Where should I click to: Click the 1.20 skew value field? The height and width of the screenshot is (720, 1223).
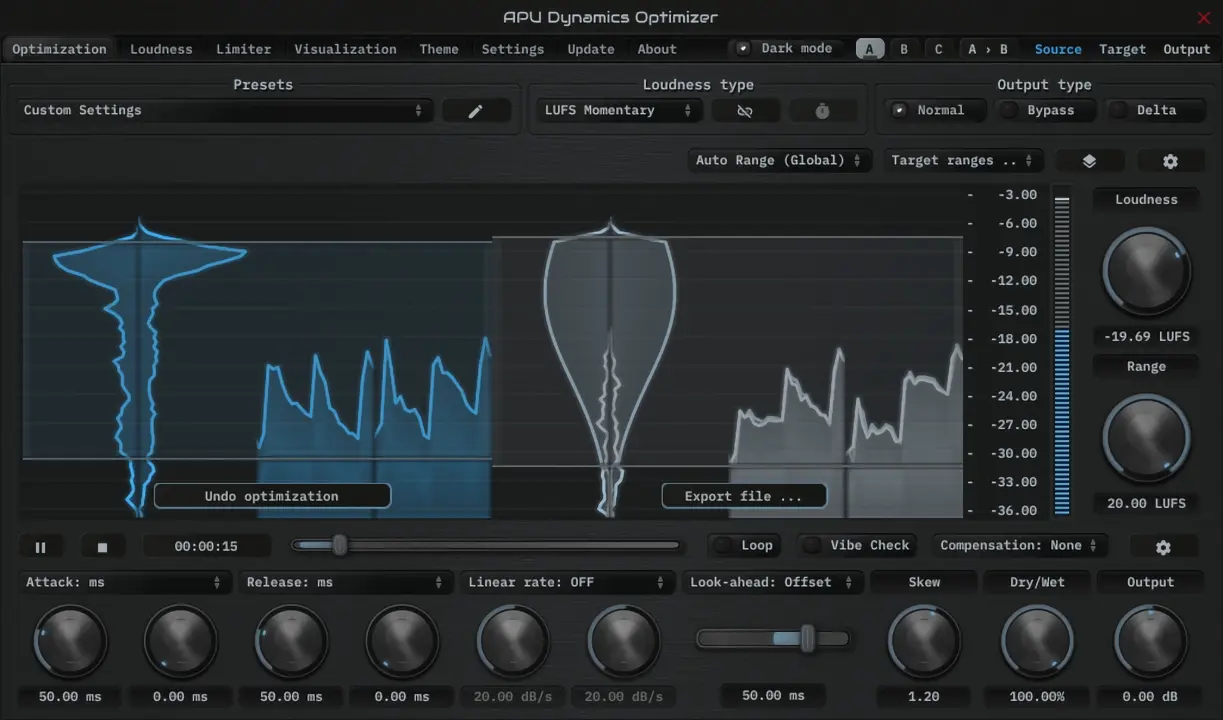point(924,697)
